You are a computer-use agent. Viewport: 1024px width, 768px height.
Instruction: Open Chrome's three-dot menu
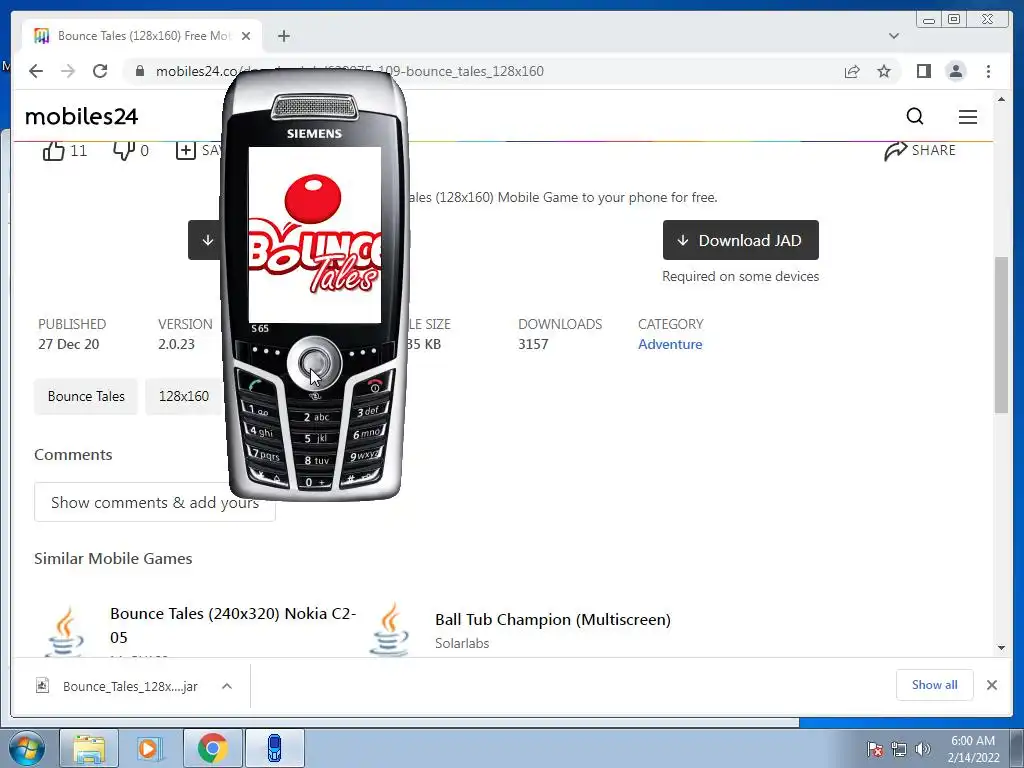click(988, 71)
